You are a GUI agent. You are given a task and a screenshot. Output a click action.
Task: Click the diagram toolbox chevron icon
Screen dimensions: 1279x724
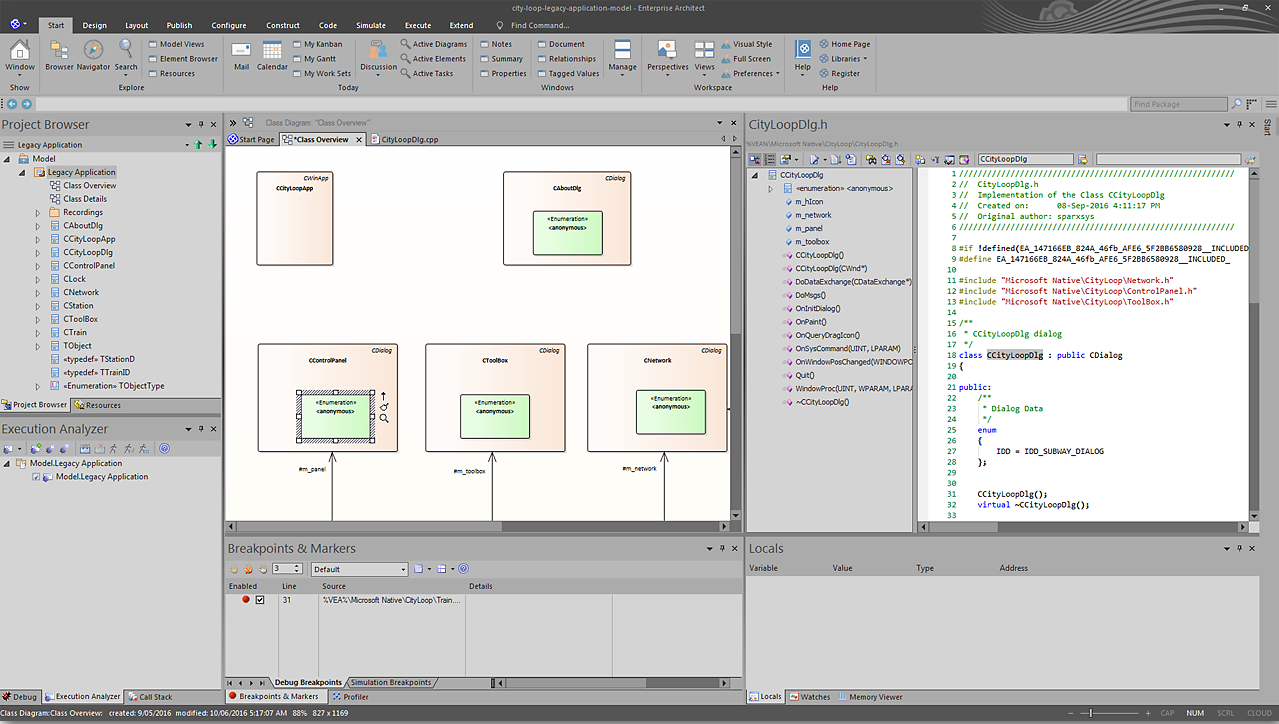(x=232, y=123)
